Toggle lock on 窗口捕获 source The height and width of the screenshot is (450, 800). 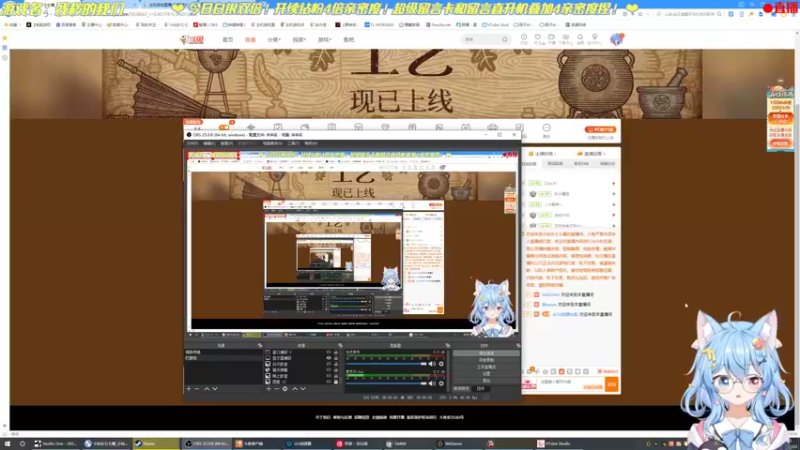336,352
